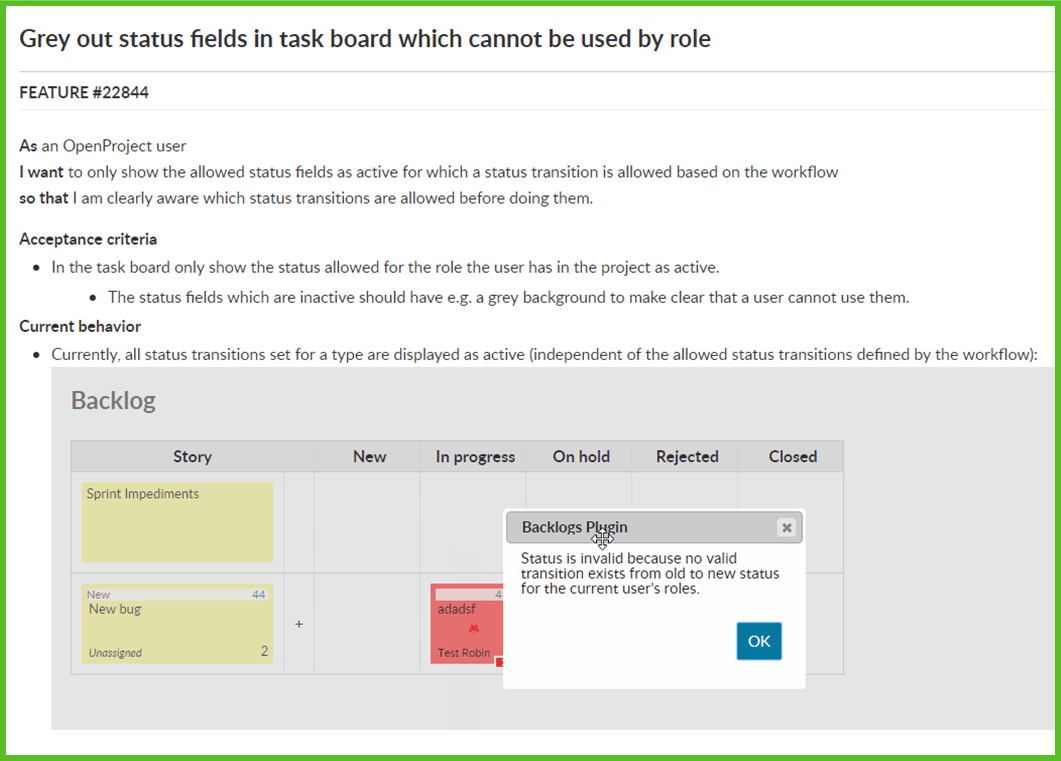Click OK in the Backlogs Plugin dialog
1061x761 pixels.
pos(758,641)
